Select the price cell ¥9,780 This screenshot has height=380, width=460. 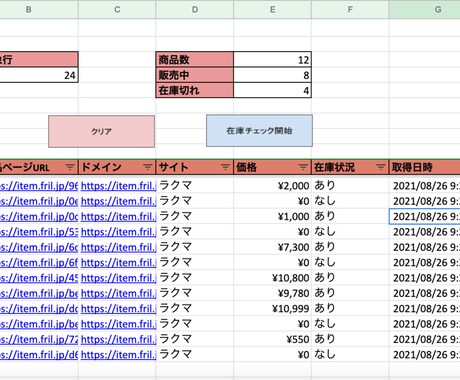pyautogui.click(x=272, y=293)
